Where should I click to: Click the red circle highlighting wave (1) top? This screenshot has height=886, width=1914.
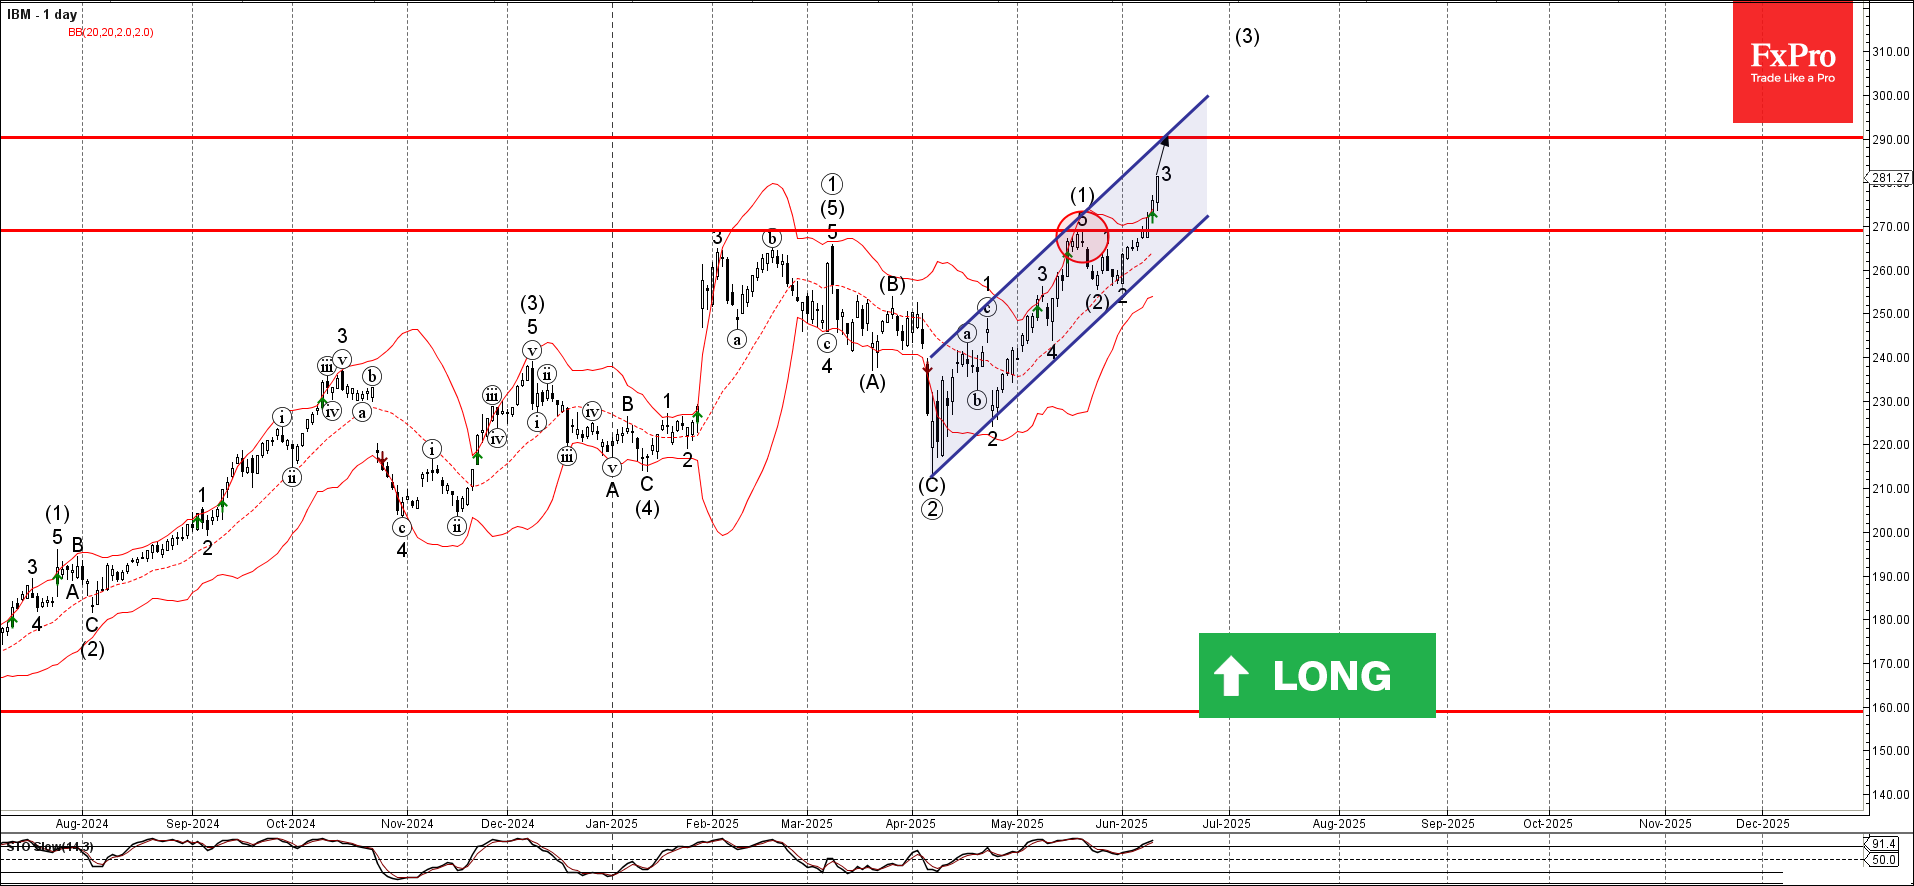[1082, 237]
